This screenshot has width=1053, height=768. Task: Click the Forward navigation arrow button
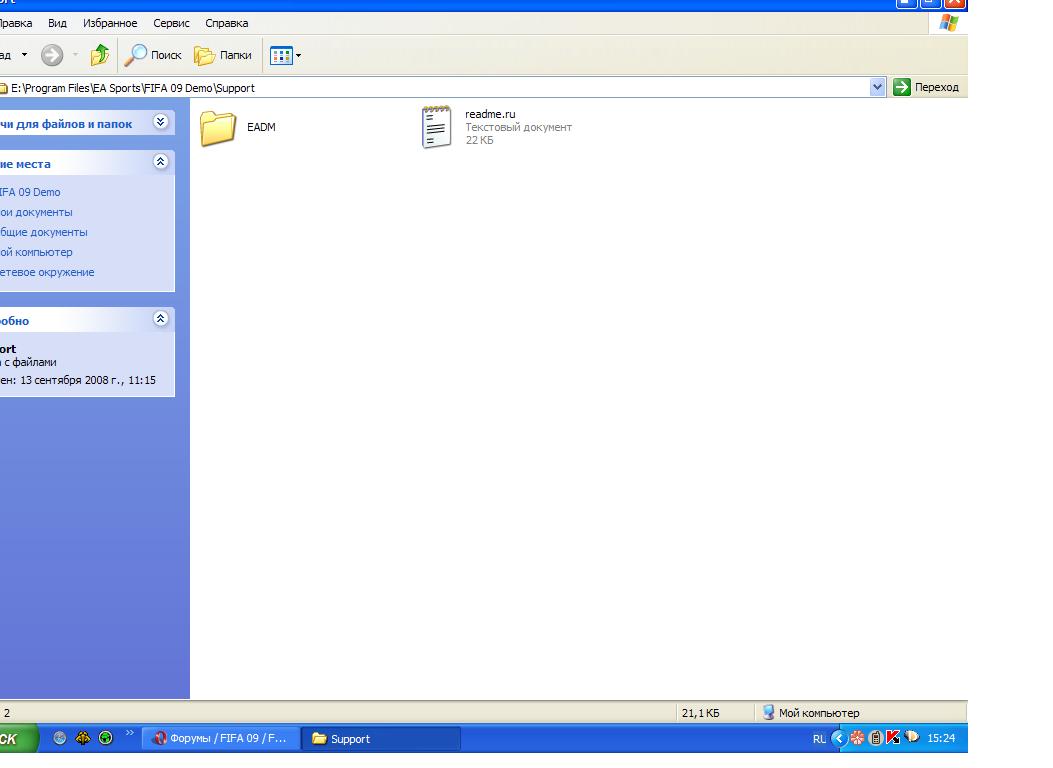[52, 55]
